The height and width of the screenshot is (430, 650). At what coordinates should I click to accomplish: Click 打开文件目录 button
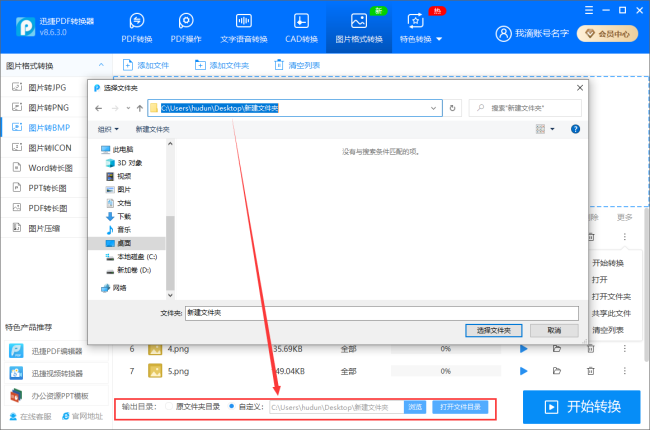pos(460,407)
